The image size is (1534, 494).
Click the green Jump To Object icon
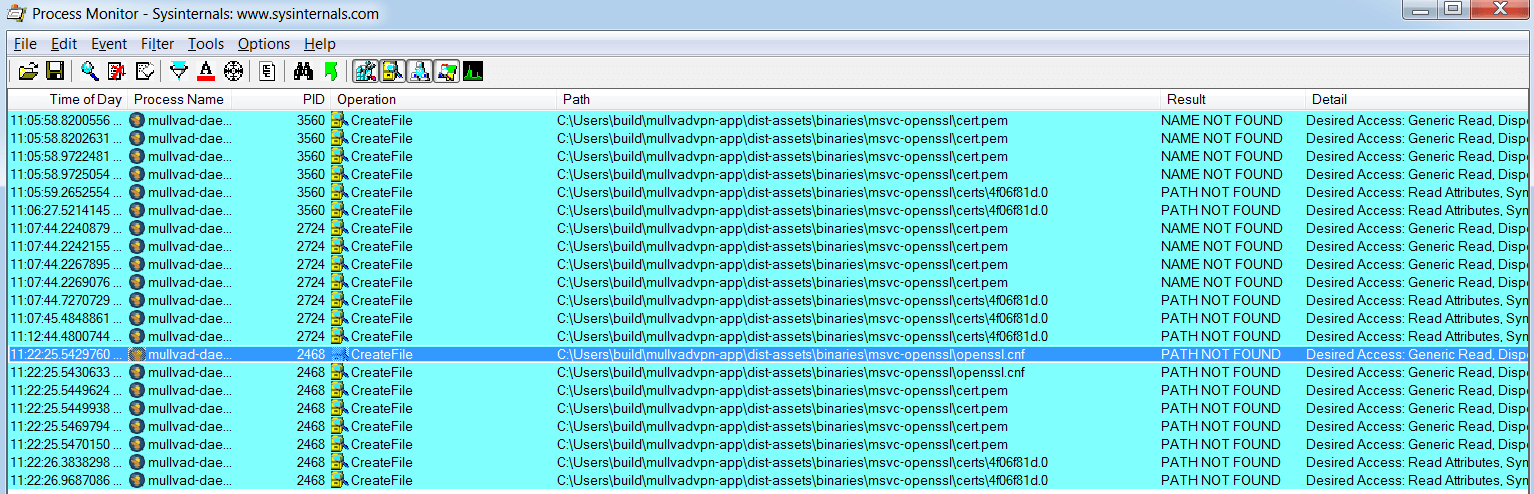(x=331, y=71)
